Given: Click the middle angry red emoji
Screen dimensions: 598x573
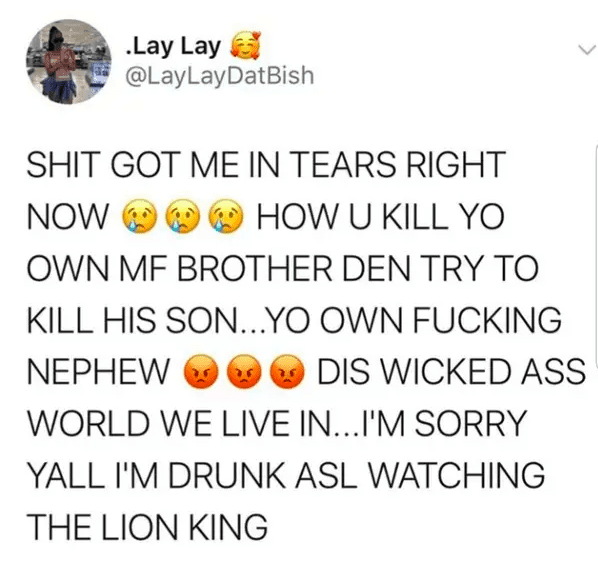Looking at the screenshot, I should 244,372.
